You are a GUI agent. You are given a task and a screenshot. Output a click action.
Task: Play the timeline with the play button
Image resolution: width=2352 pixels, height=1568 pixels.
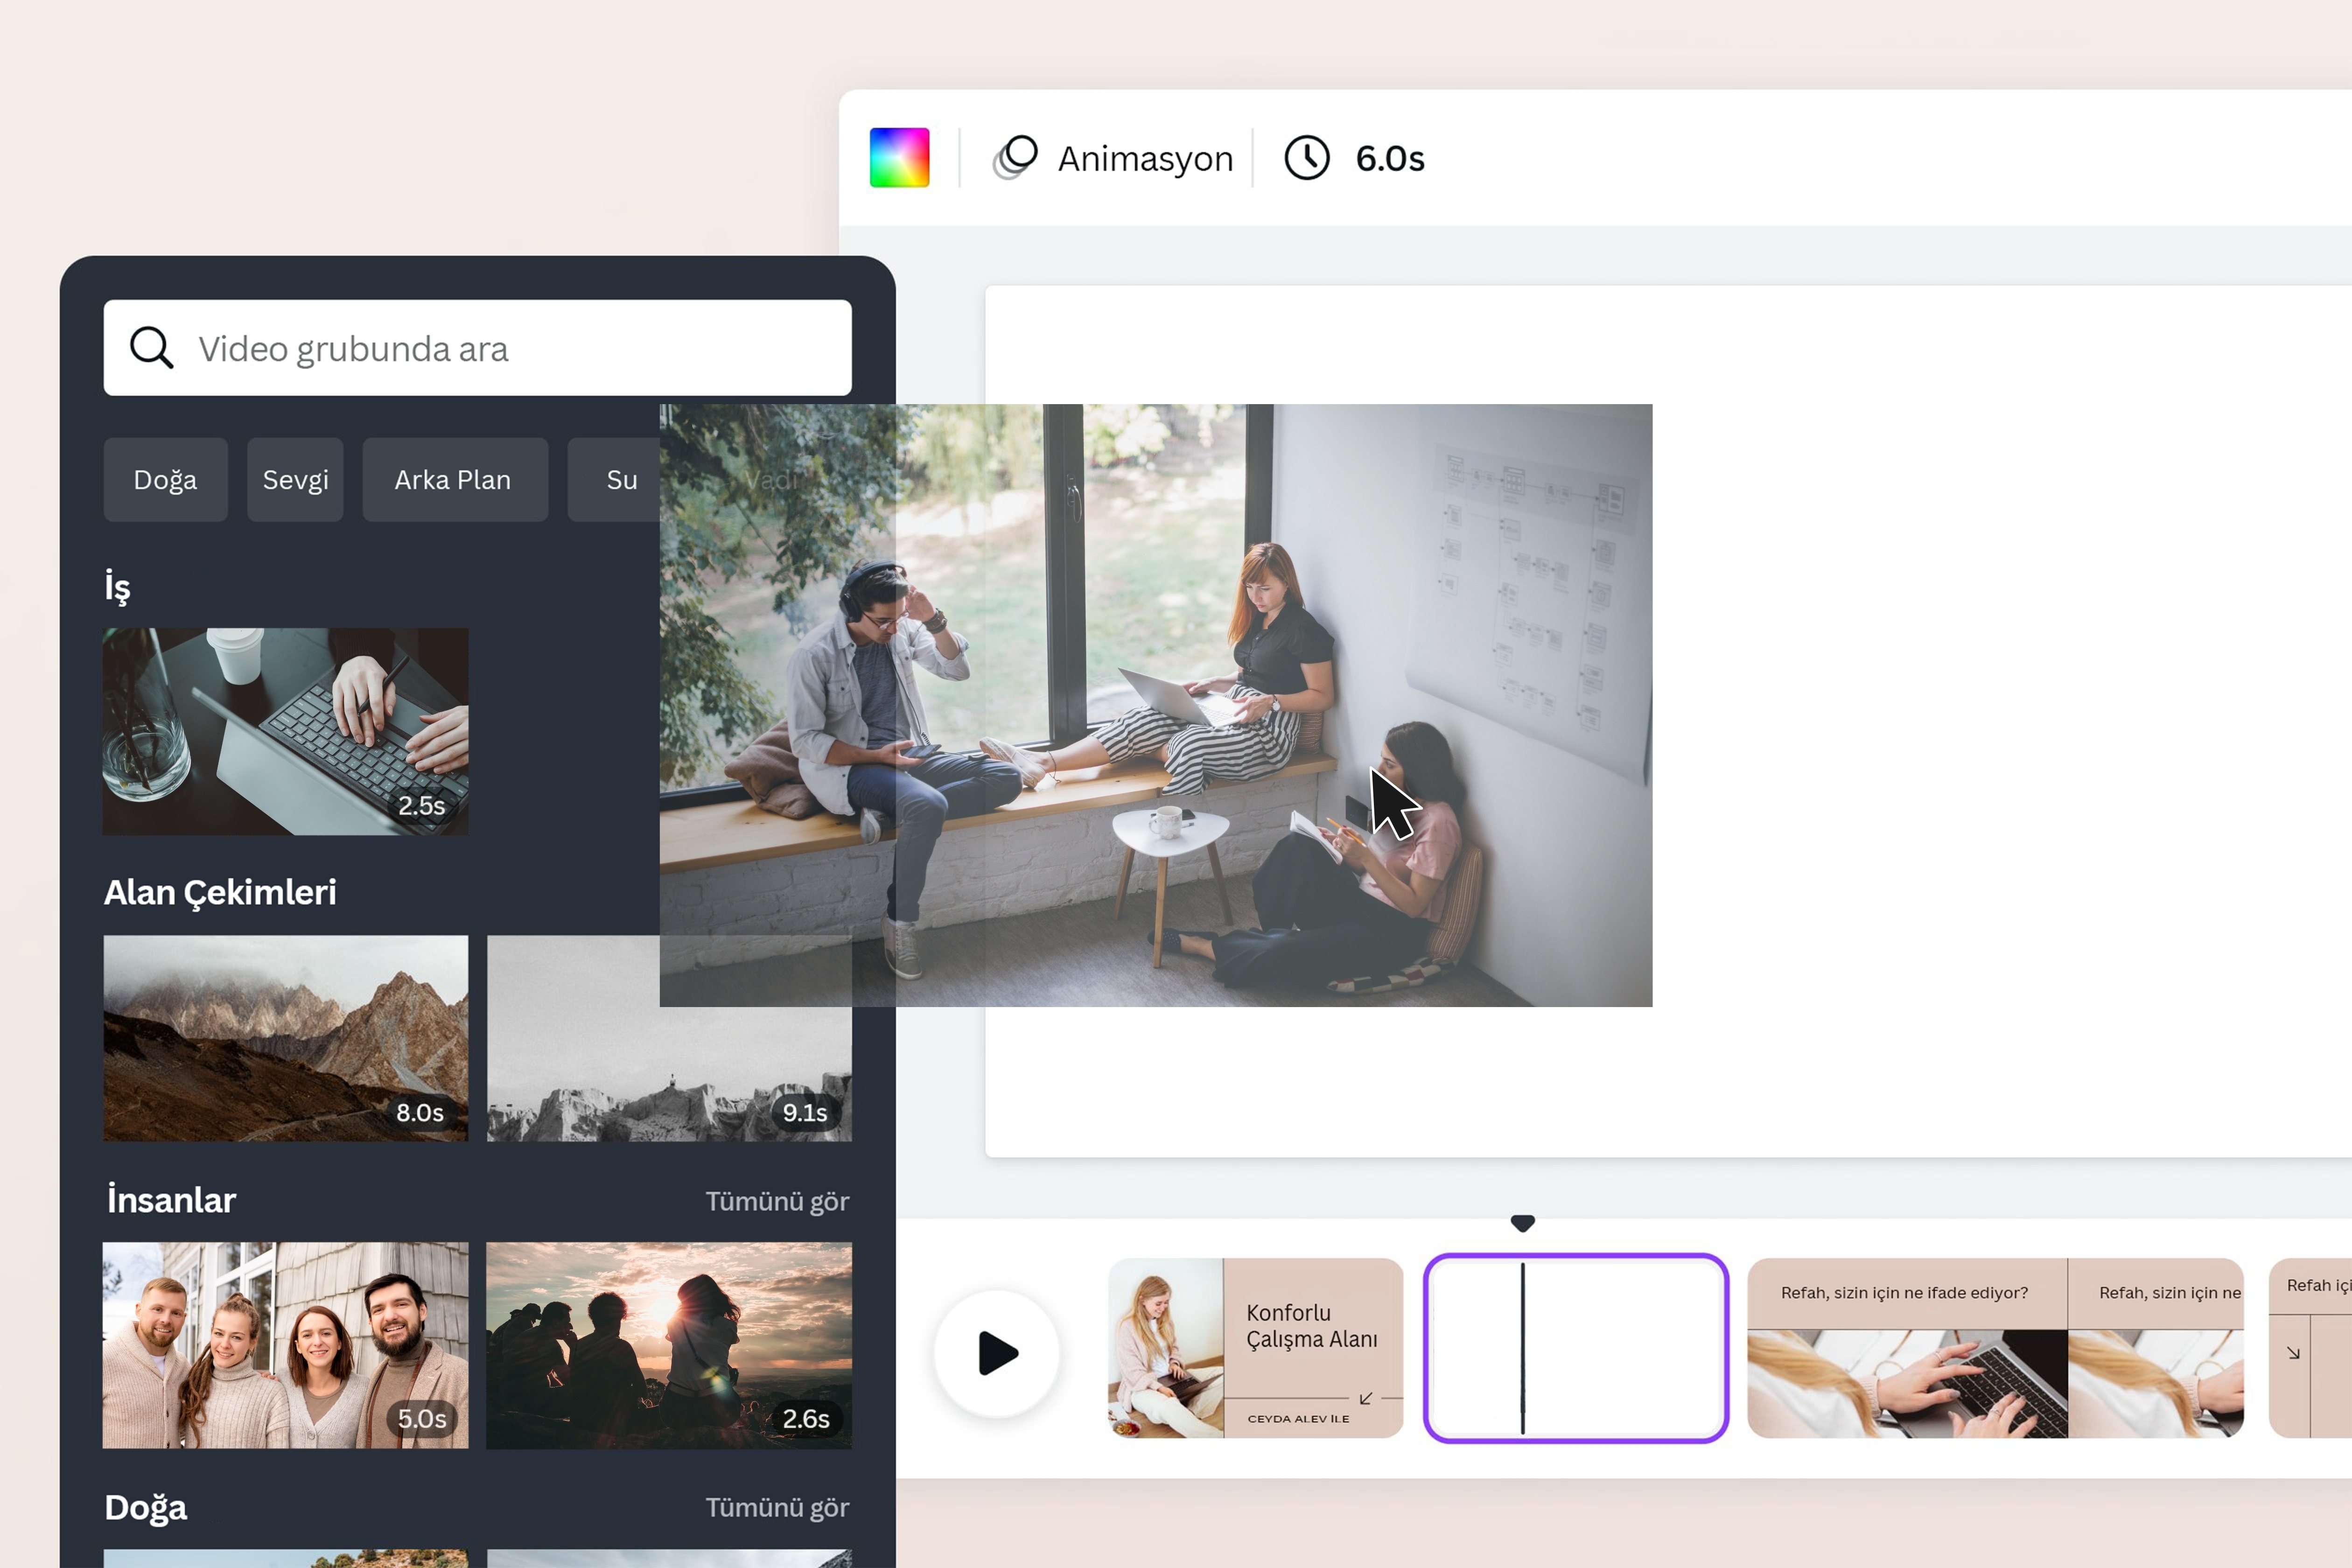pos(996,1353)
